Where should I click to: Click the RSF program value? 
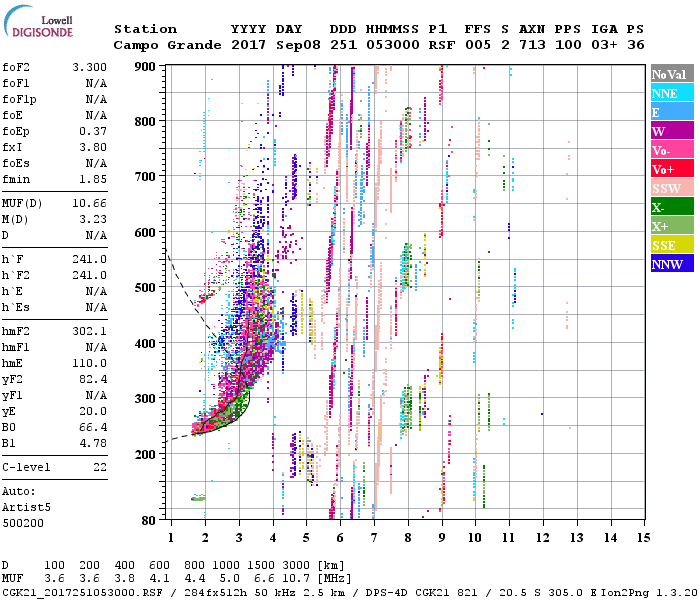click(442, 45)
